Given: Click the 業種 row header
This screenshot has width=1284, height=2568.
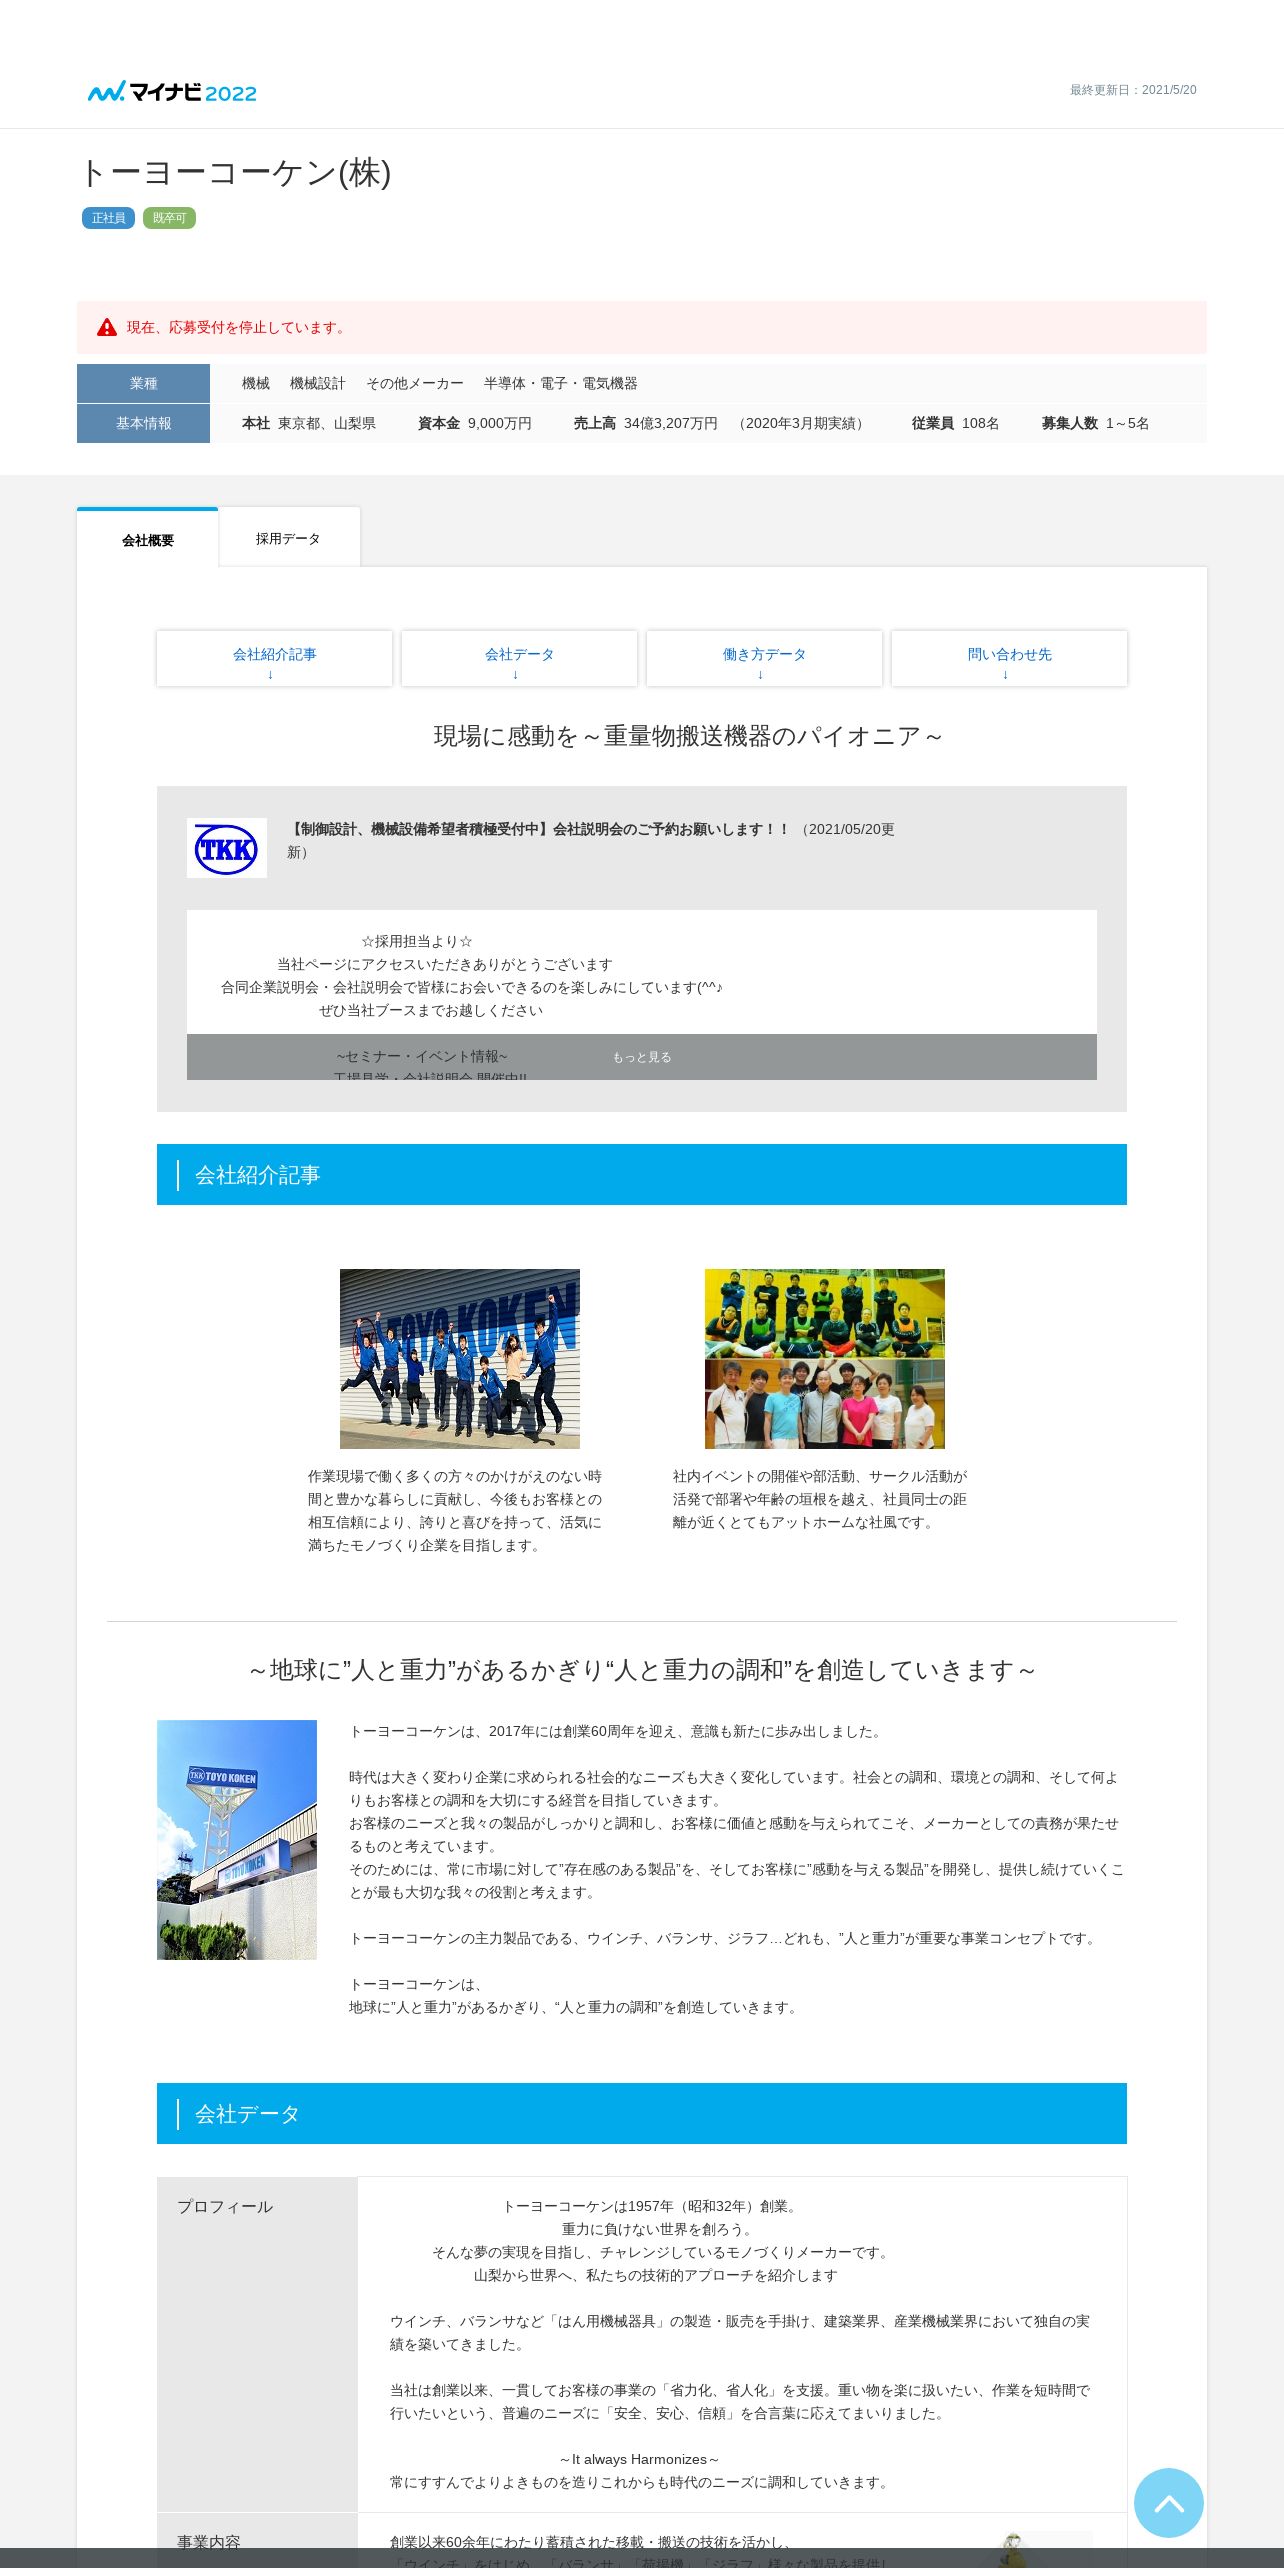Looking at the screenshot, I should coord(143,383).
